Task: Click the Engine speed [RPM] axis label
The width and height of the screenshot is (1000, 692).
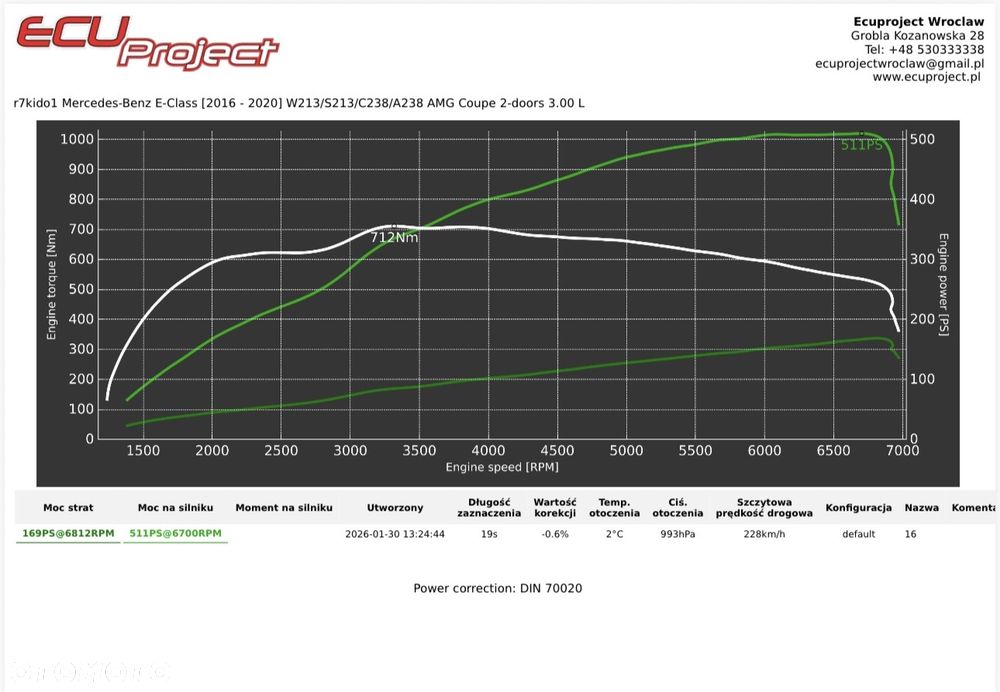Action: (x=502, y=467)
